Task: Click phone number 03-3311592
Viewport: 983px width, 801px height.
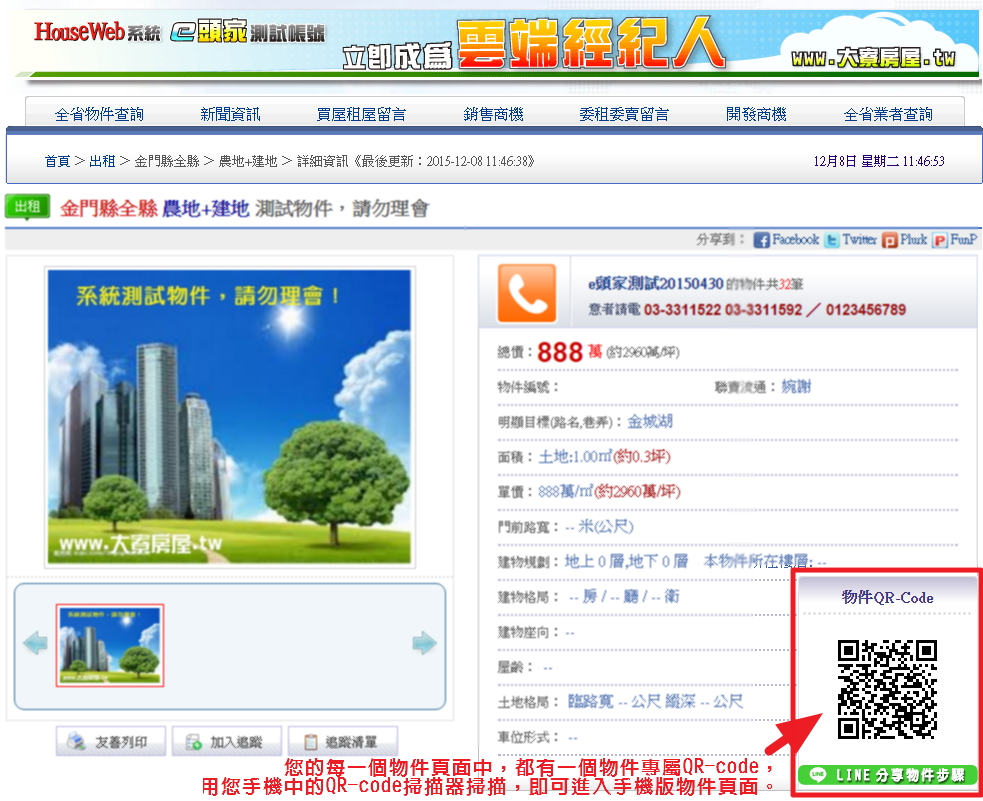Action: point(764,310)
